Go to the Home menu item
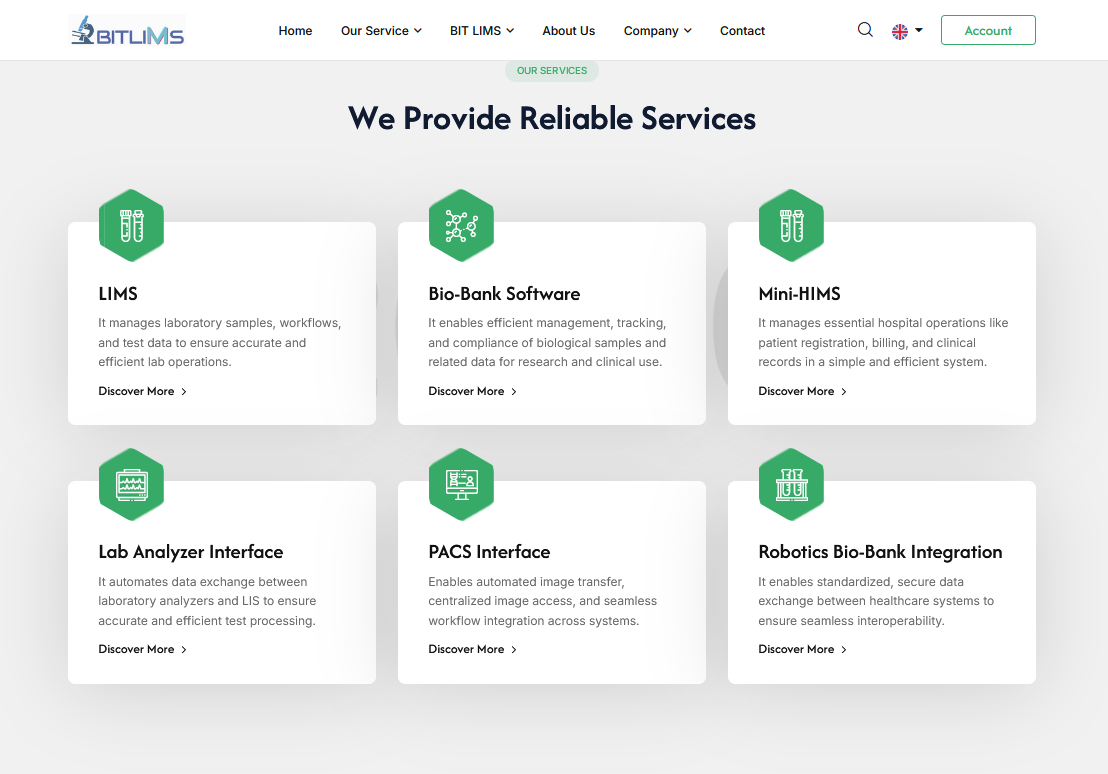Image resolution: width=1108 pixels, height=774 pixels. pos(295,31)
